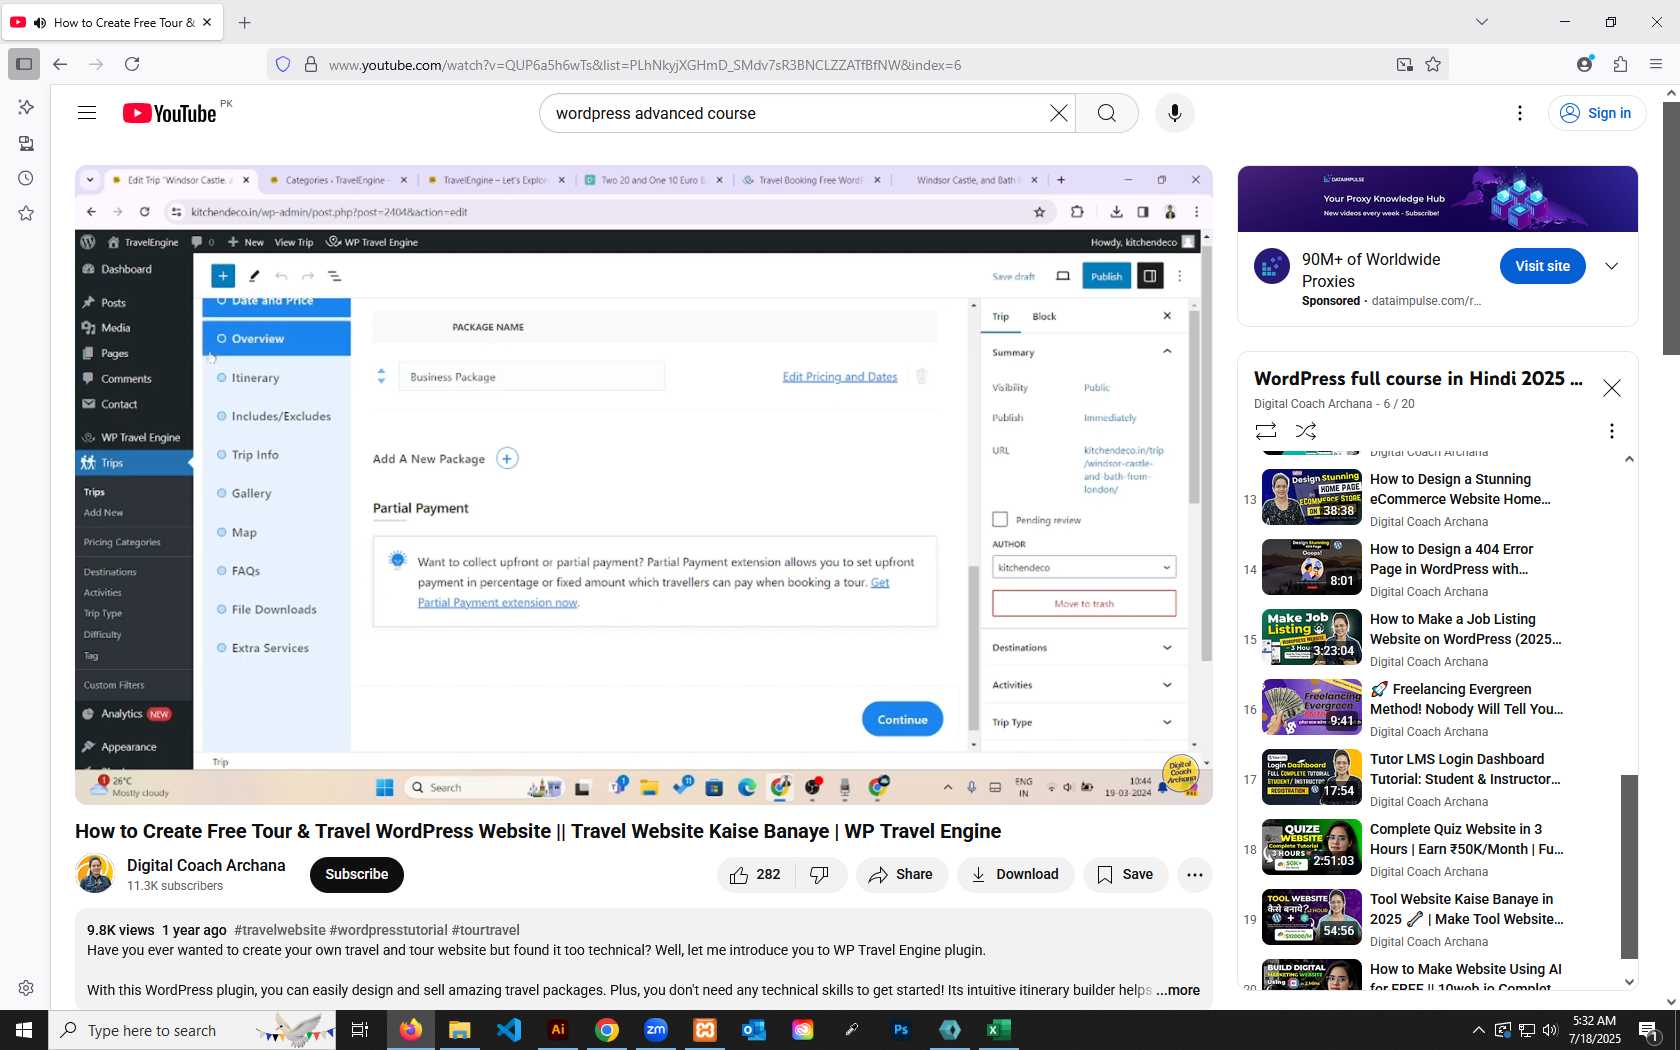
Task: Start voice search with the microphone icon
Action: (1175, 113)
